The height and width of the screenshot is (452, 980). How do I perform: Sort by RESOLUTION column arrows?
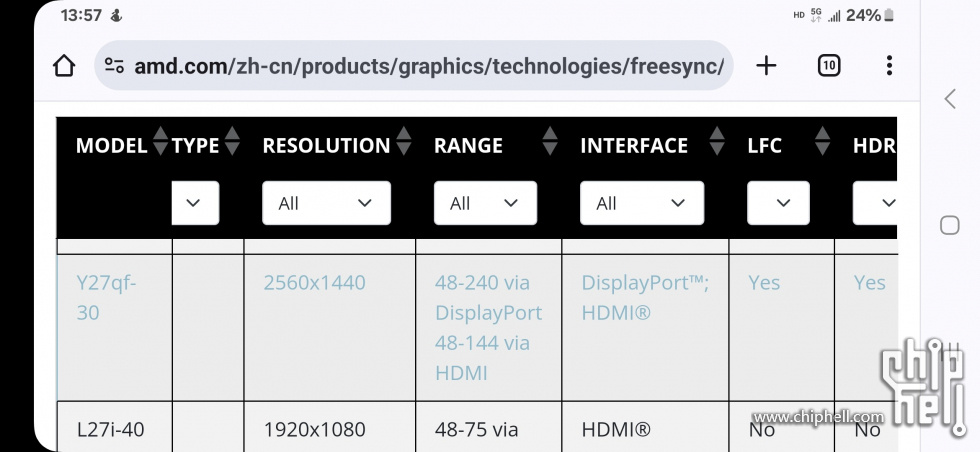(x=404, y=141)
